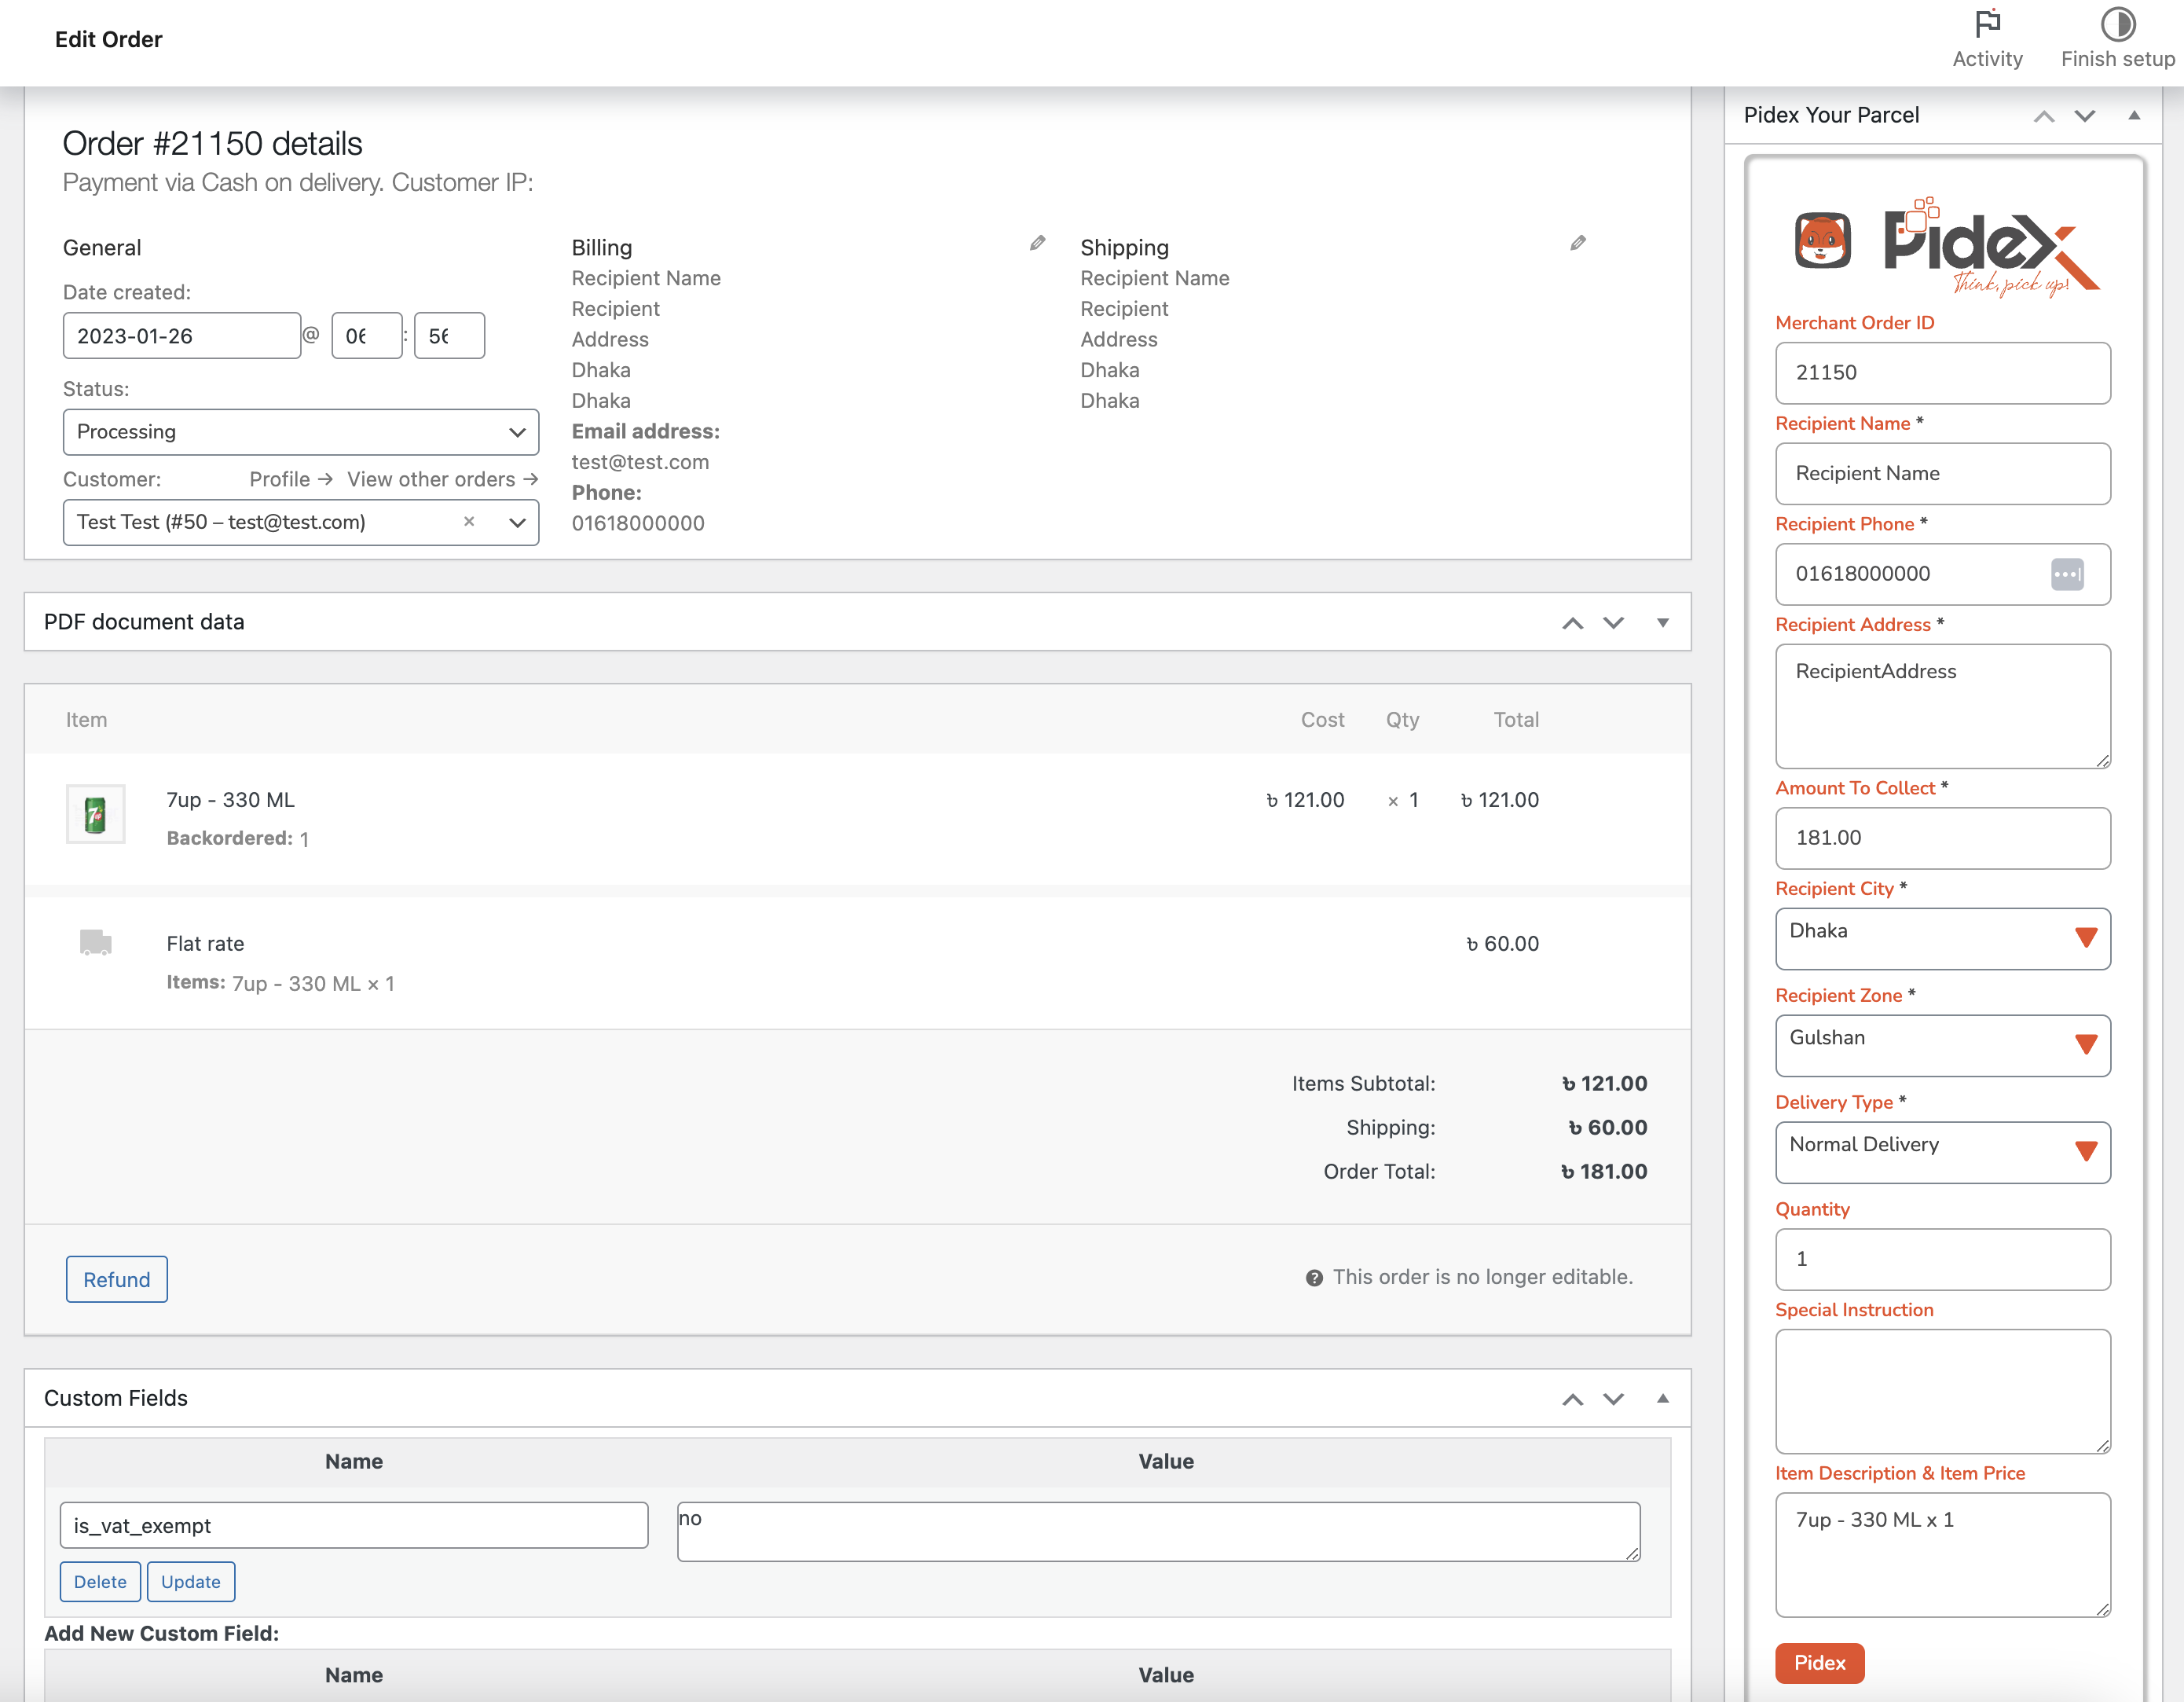
Task: Collapse the Pidex Your Parcel panel
Action: pos(2134,116)
